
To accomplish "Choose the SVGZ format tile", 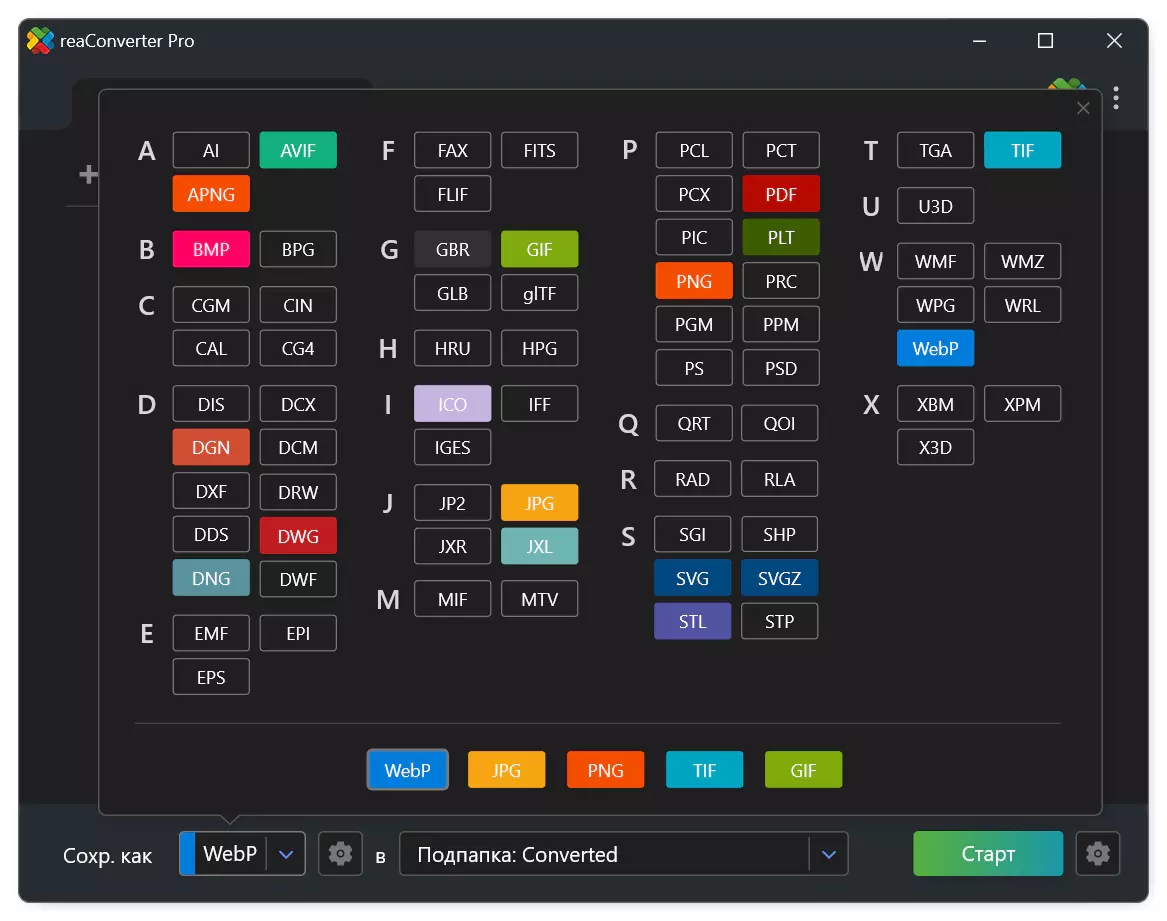I will 779,579.
